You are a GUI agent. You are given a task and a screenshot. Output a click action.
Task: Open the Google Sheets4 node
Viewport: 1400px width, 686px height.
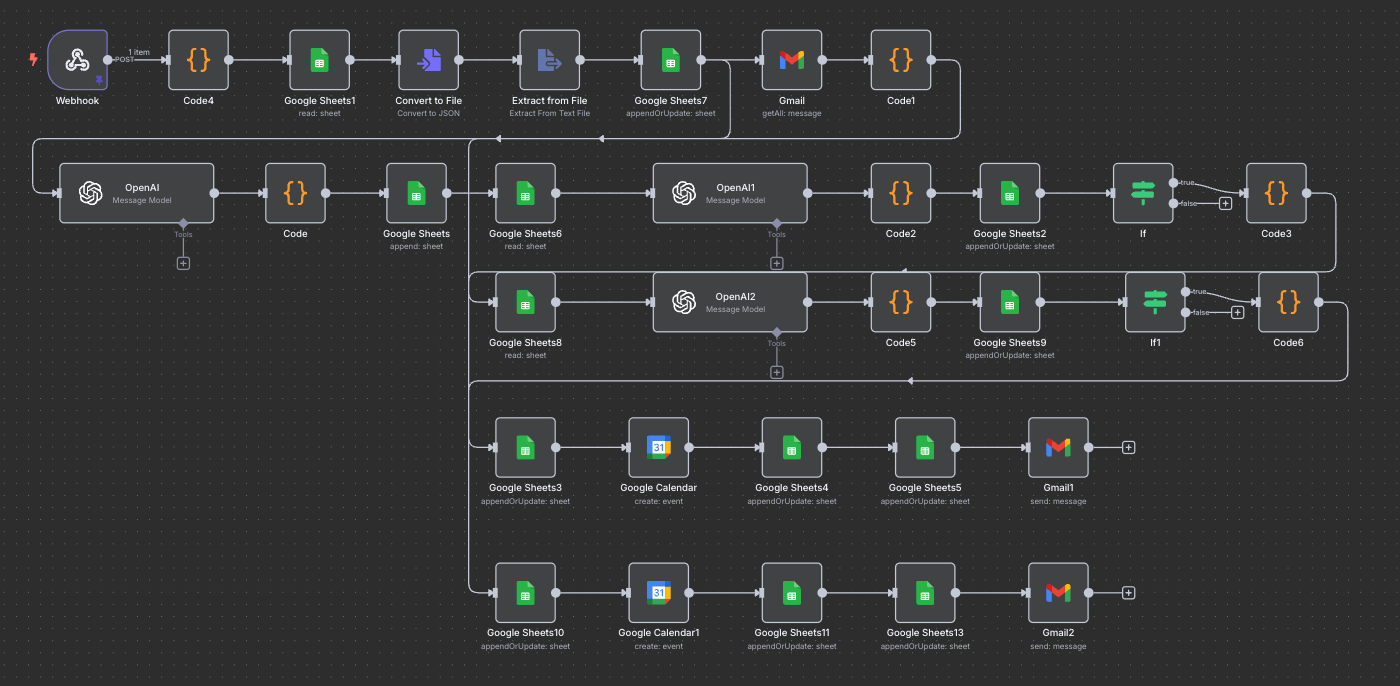click(791, 447)
